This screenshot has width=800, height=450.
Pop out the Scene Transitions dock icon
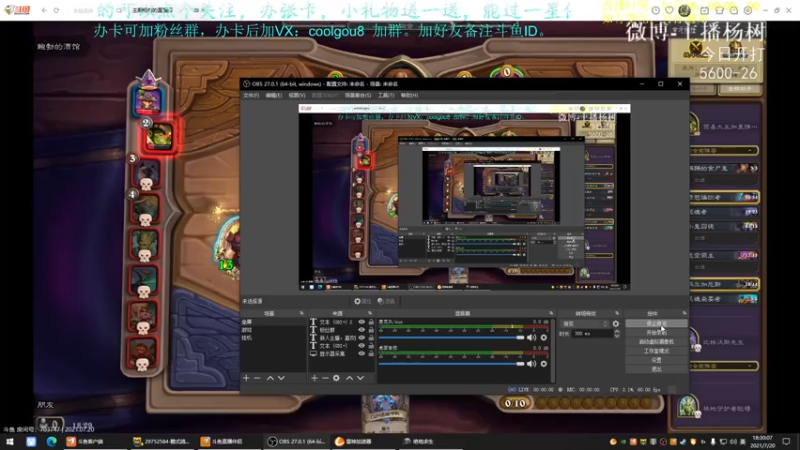pyautogui.click(x=617, y=313)
